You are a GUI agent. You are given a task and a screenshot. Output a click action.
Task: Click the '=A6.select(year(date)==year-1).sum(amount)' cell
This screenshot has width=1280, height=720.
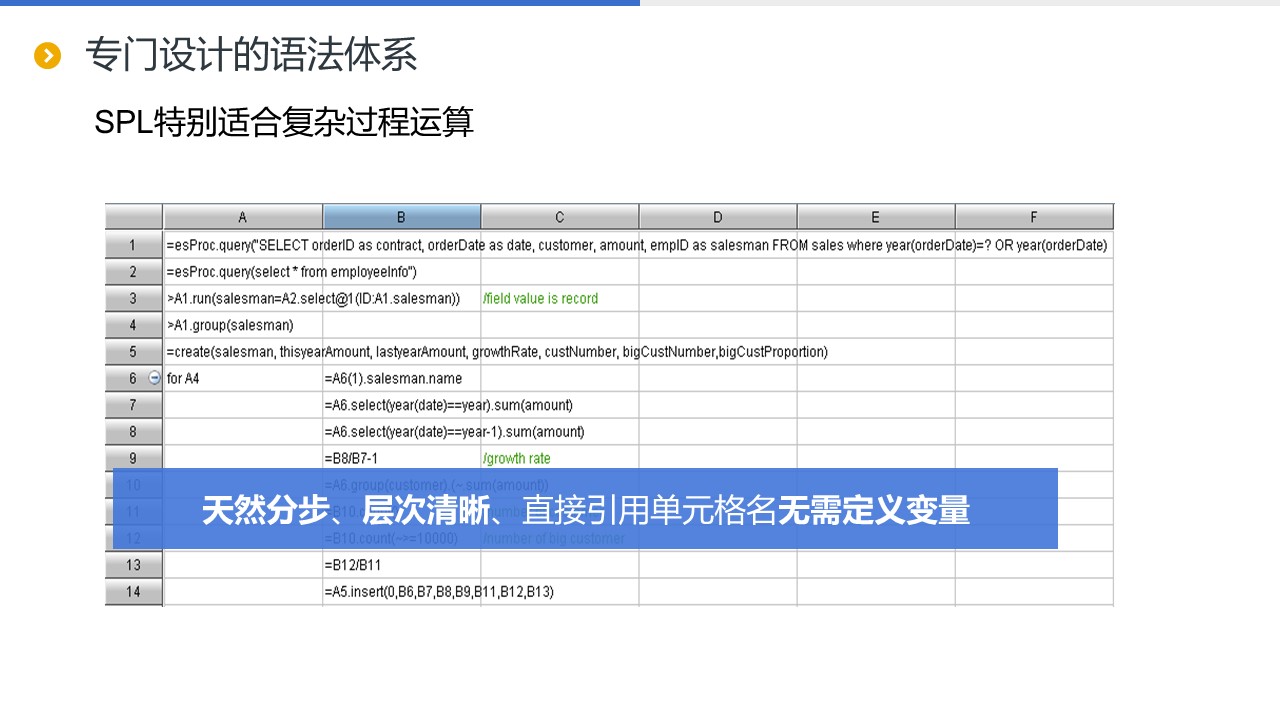click(455, 432)
